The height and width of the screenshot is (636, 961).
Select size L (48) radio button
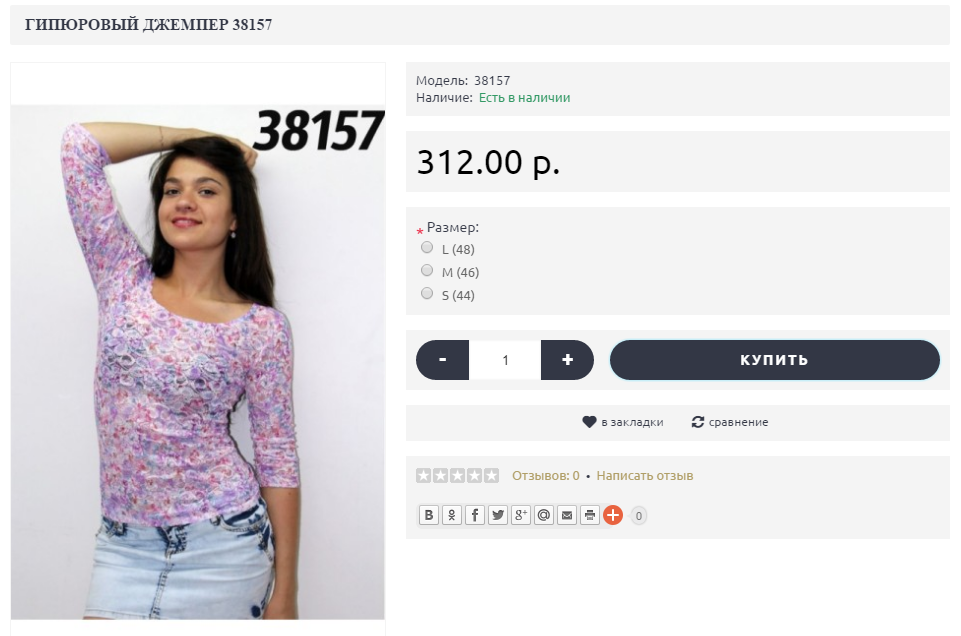[x=427, y=248]
